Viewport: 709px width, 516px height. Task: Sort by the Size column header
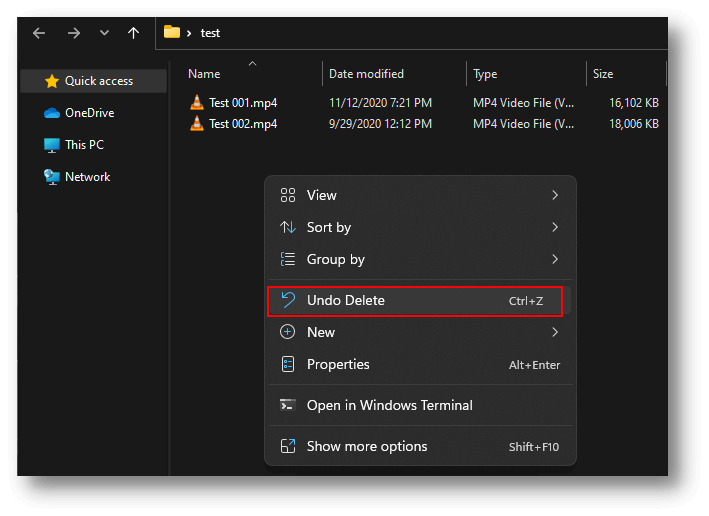point(603,74)
